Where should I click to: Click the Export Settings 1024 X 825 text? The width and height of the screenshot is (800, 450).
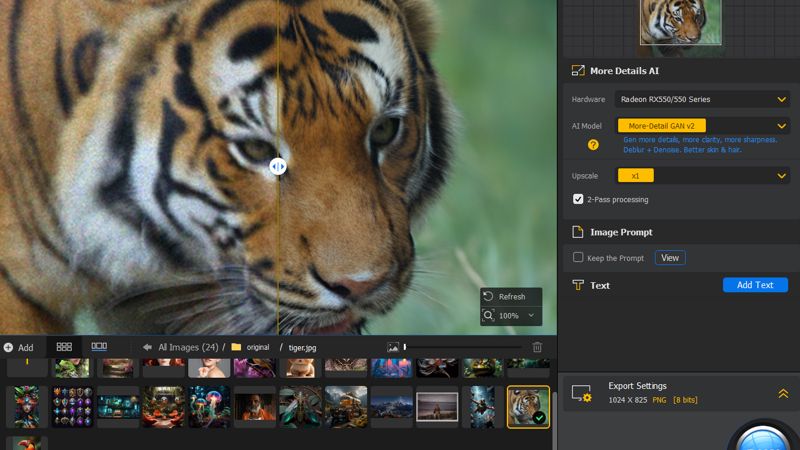pos(628,400)
